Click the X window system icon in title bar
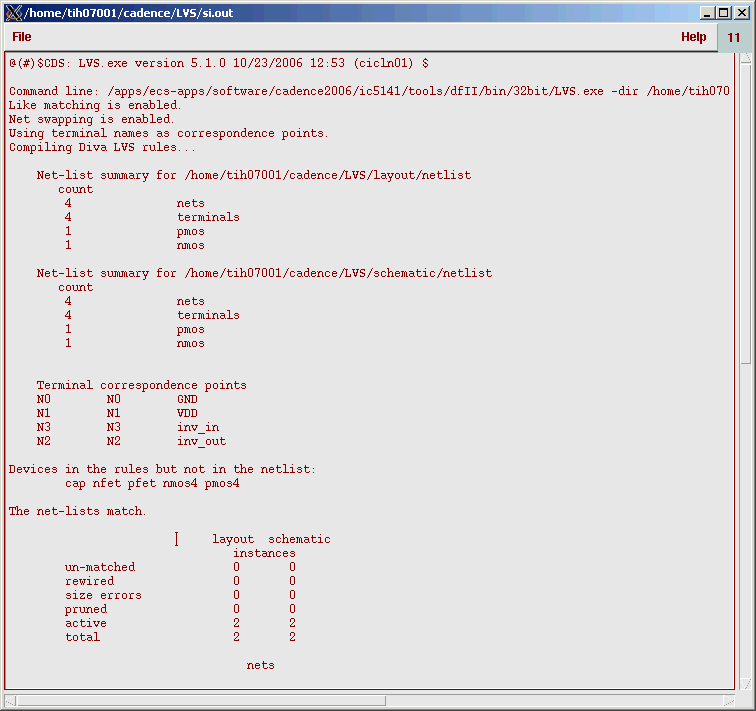Image resolution: width=756 pixels, height=711 pixels. coord(13,12)
